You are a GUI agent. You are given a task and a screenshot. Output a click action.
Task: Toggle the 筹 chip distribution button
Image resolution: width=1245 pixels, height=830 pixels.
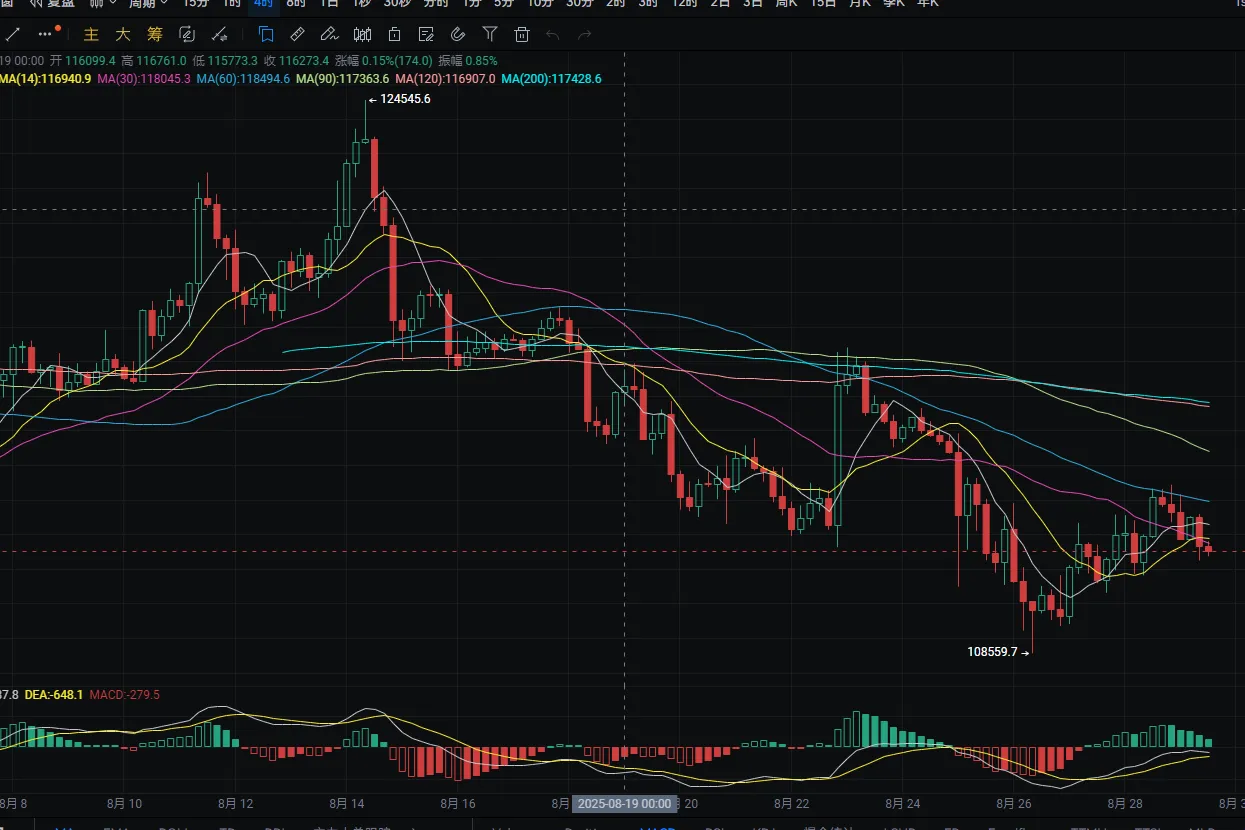tap(155, 34)
